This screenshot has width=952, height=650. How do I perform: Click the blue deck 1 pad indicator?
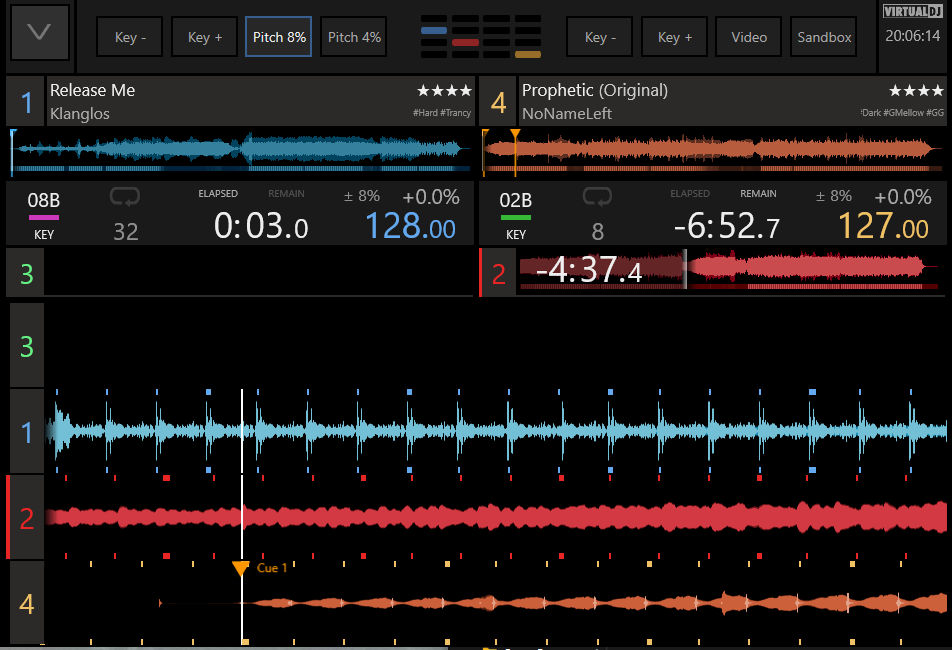pyautogui.click(x=434, y=30)
